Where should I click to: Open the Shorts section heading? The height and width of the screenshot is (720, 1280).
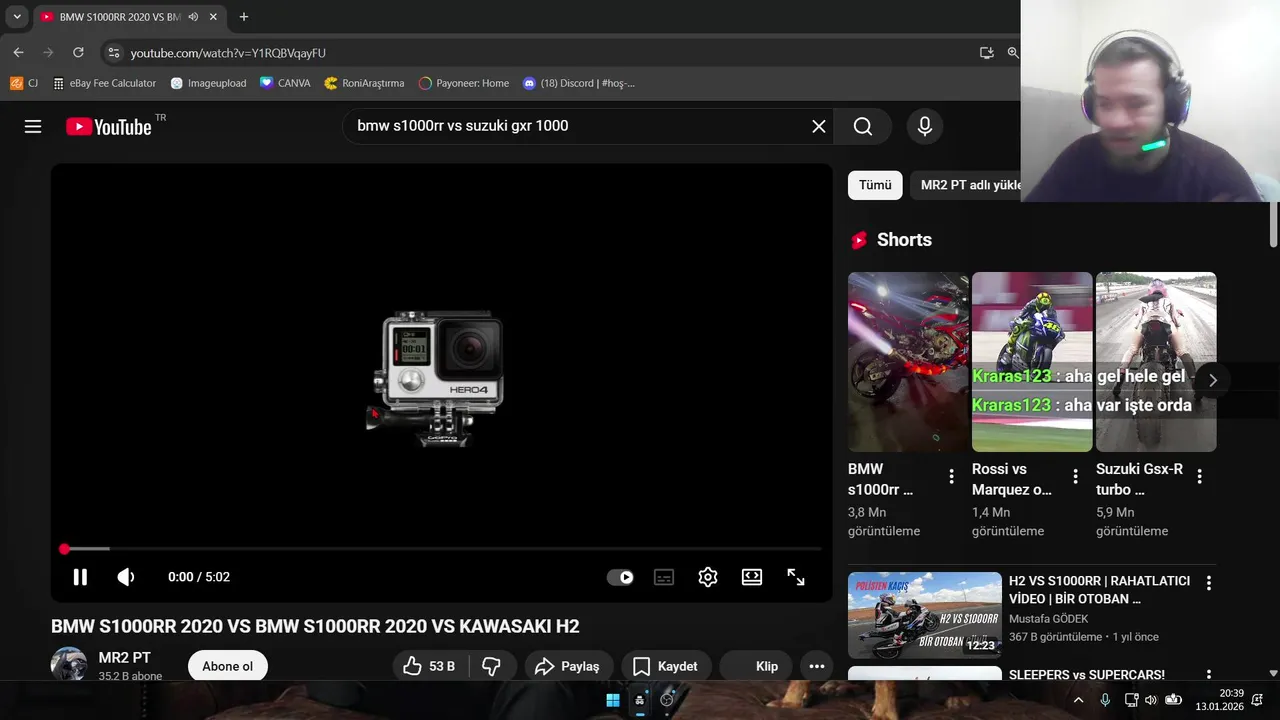(x=904, y=240)
